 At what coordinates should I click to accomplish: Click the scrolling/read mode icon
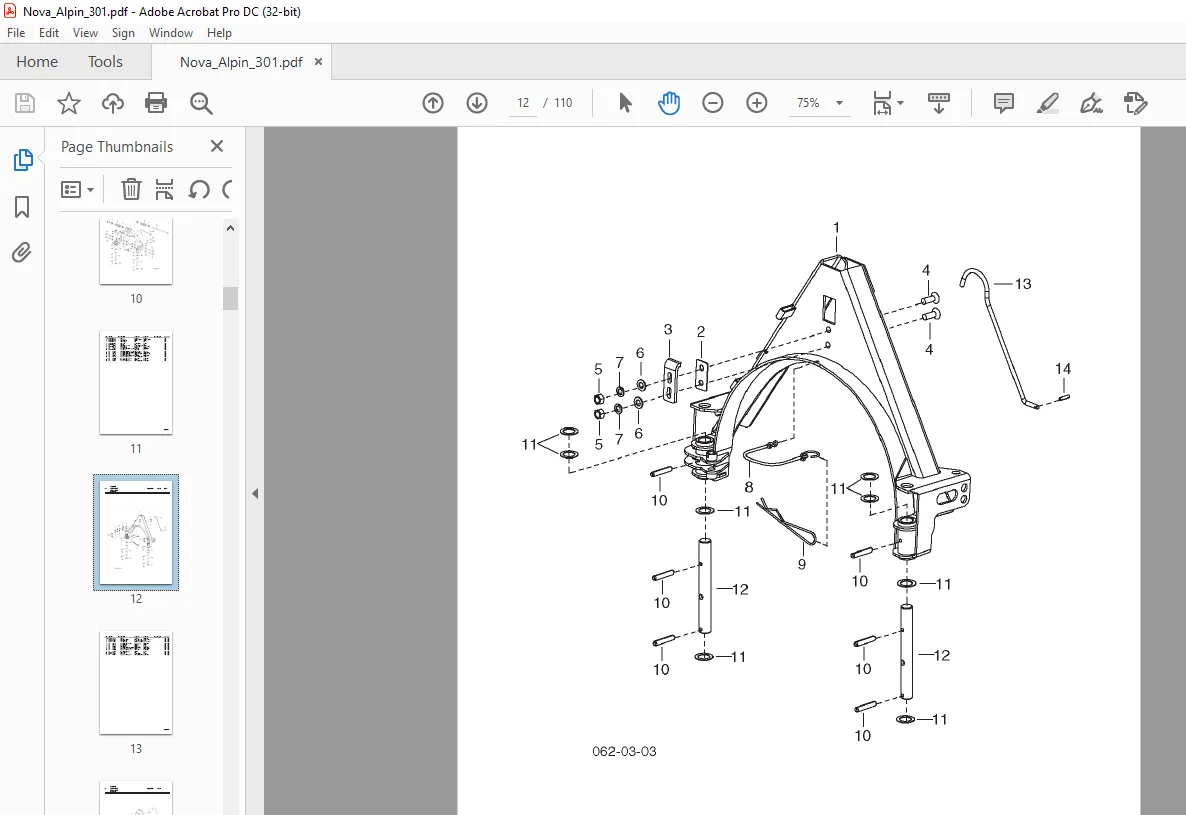pyautogui.click(x=939, y=103)
